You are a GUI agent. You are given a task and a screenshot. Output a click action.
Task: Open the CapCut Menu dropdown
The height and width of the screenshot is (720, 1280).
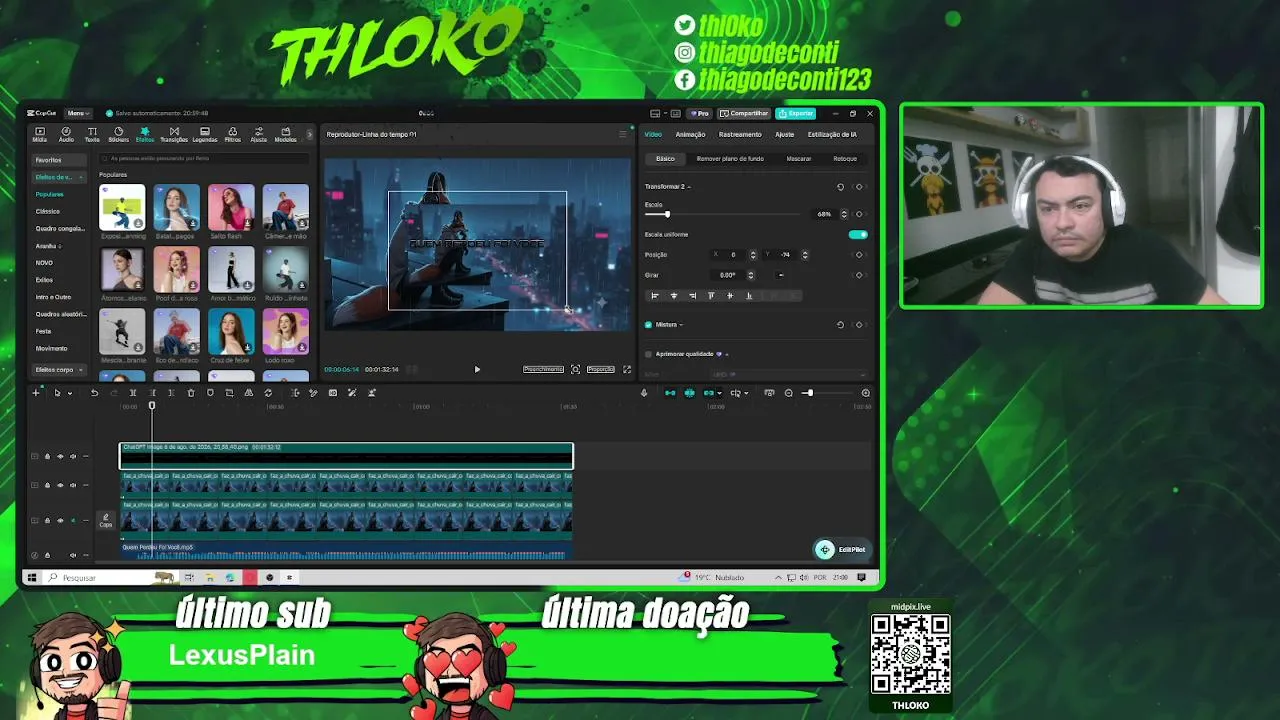click(78, 113)
